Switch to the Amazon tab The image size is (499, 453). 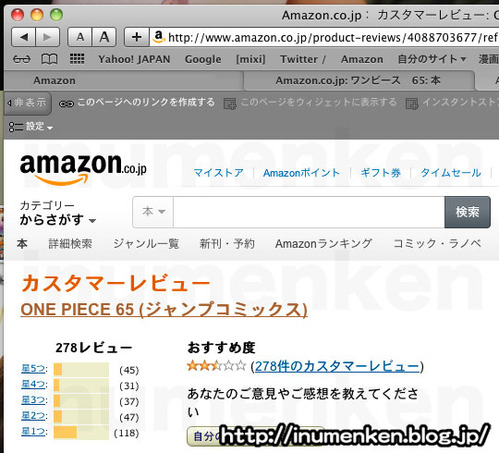(x=124, y=80)
